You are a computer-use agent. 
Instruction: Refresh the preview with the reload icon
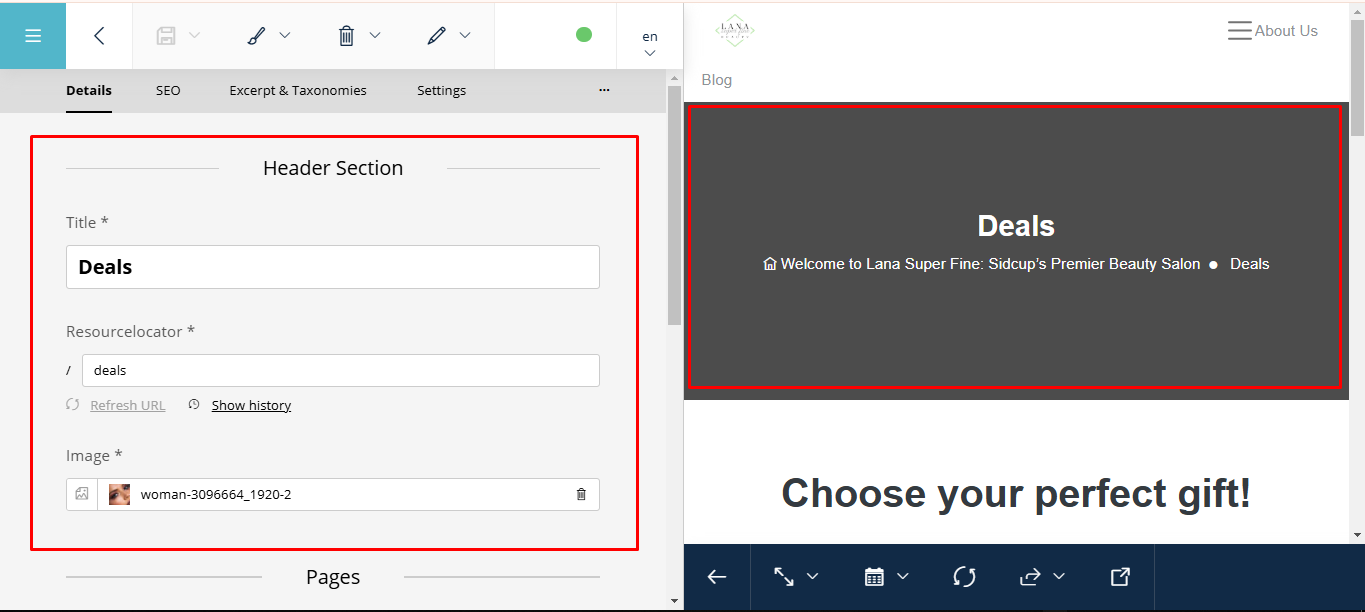pyautogui.click(x=964, y=576)
